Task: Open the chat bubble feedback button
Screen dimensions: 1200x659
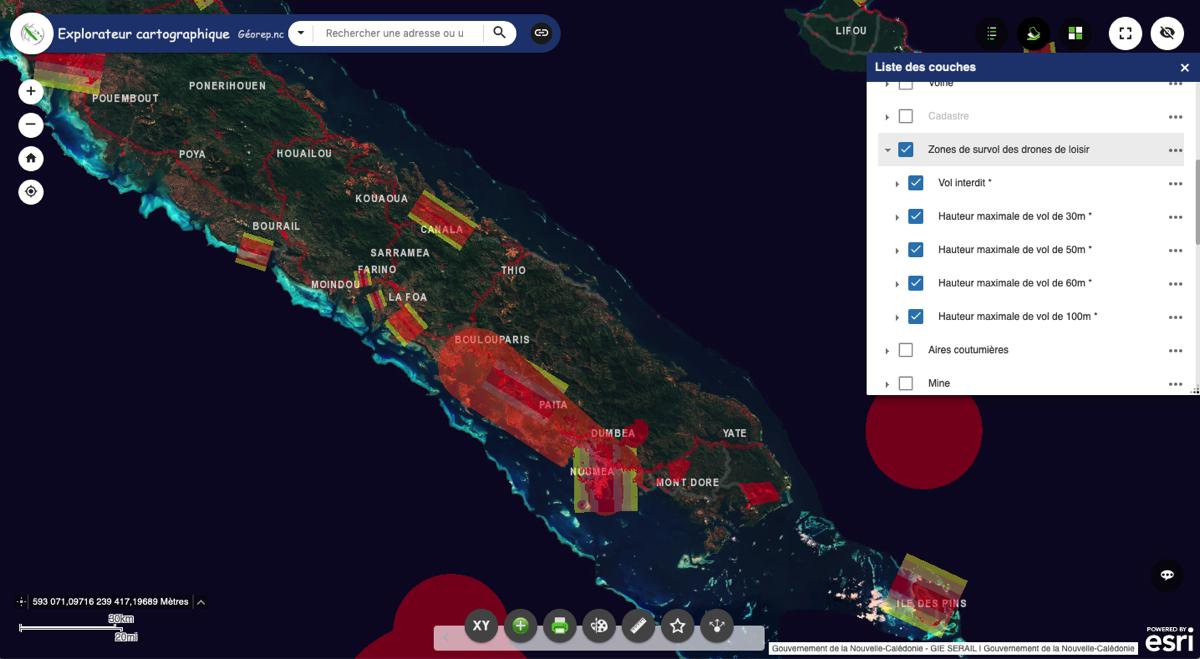Action: (1167, 575)
